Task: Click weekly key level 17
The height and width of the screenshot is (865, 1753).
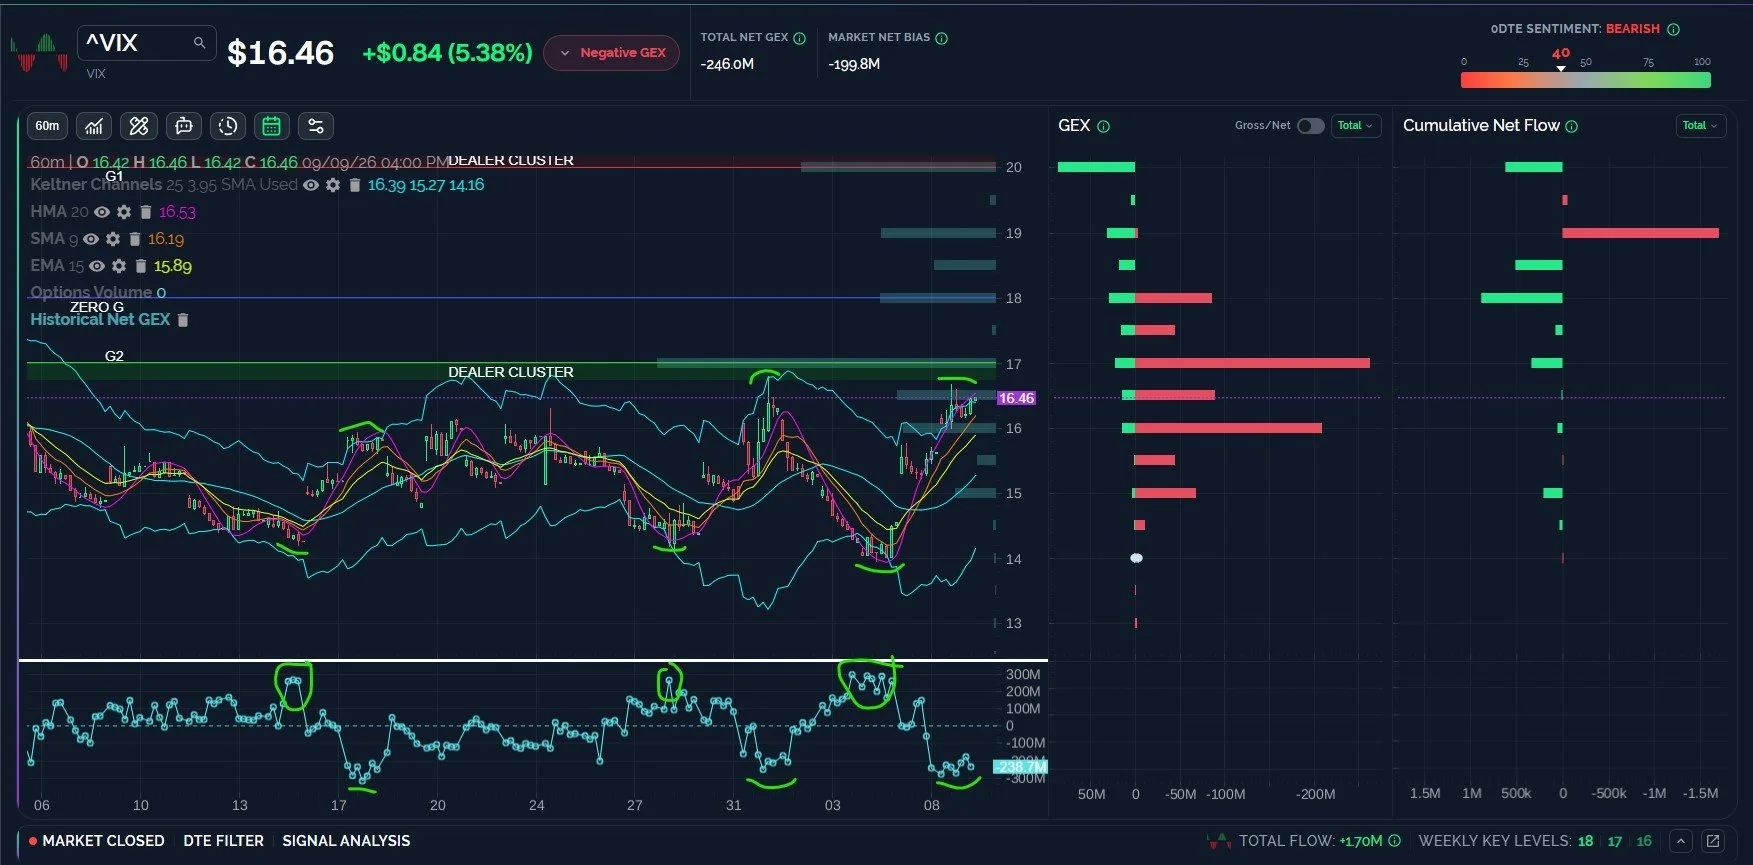Action: click(x=1614, y=841)
